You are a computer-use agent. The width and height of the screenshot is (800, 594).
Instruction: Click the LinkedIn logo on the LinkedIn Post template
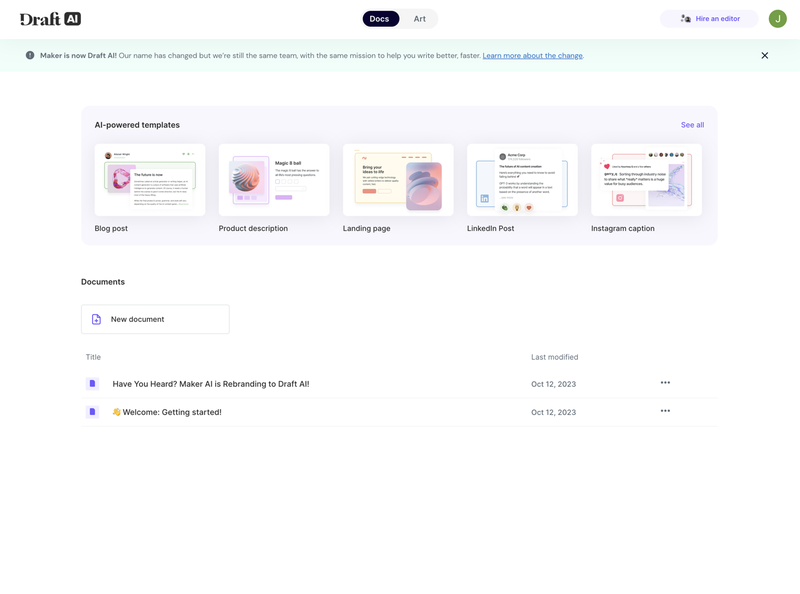[483, 196]
